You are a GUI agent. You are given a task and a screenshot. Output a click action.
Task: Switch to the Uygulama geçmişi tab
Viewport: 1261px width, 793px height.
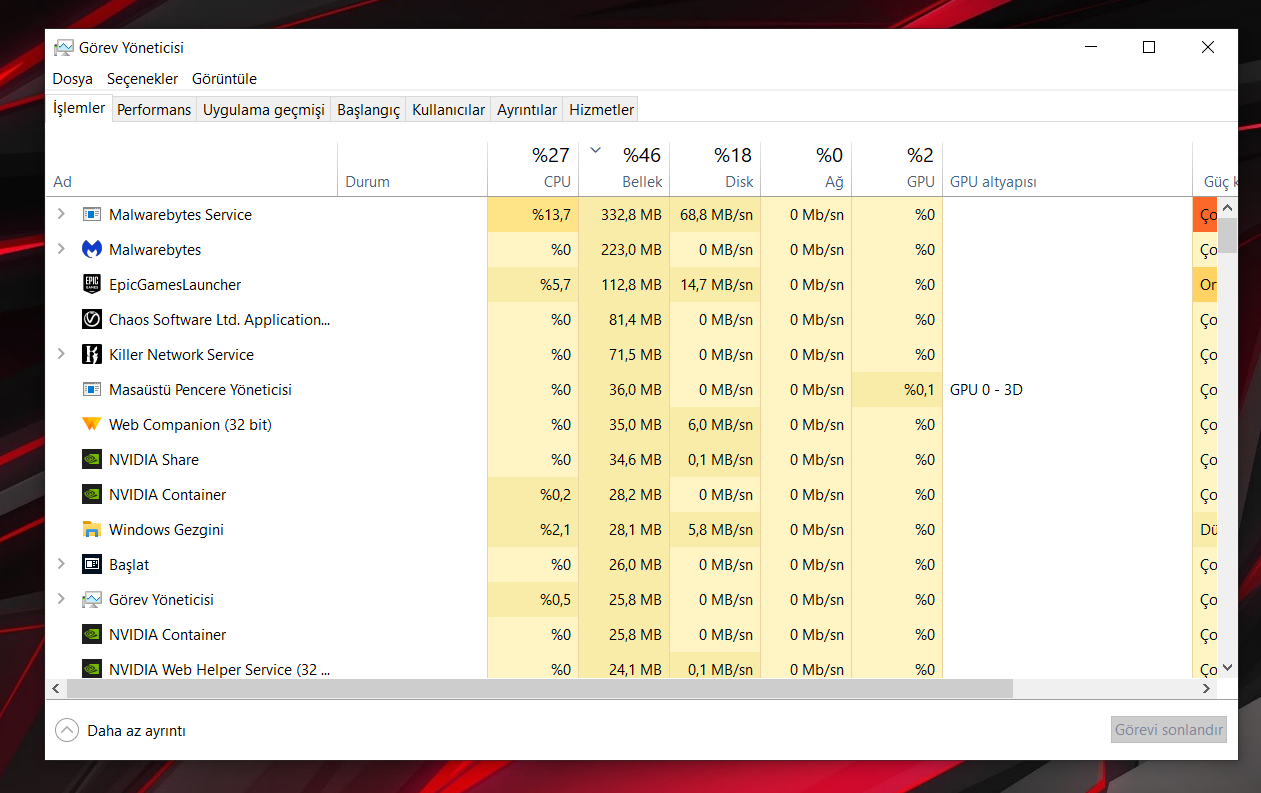[x=264, y=110]
